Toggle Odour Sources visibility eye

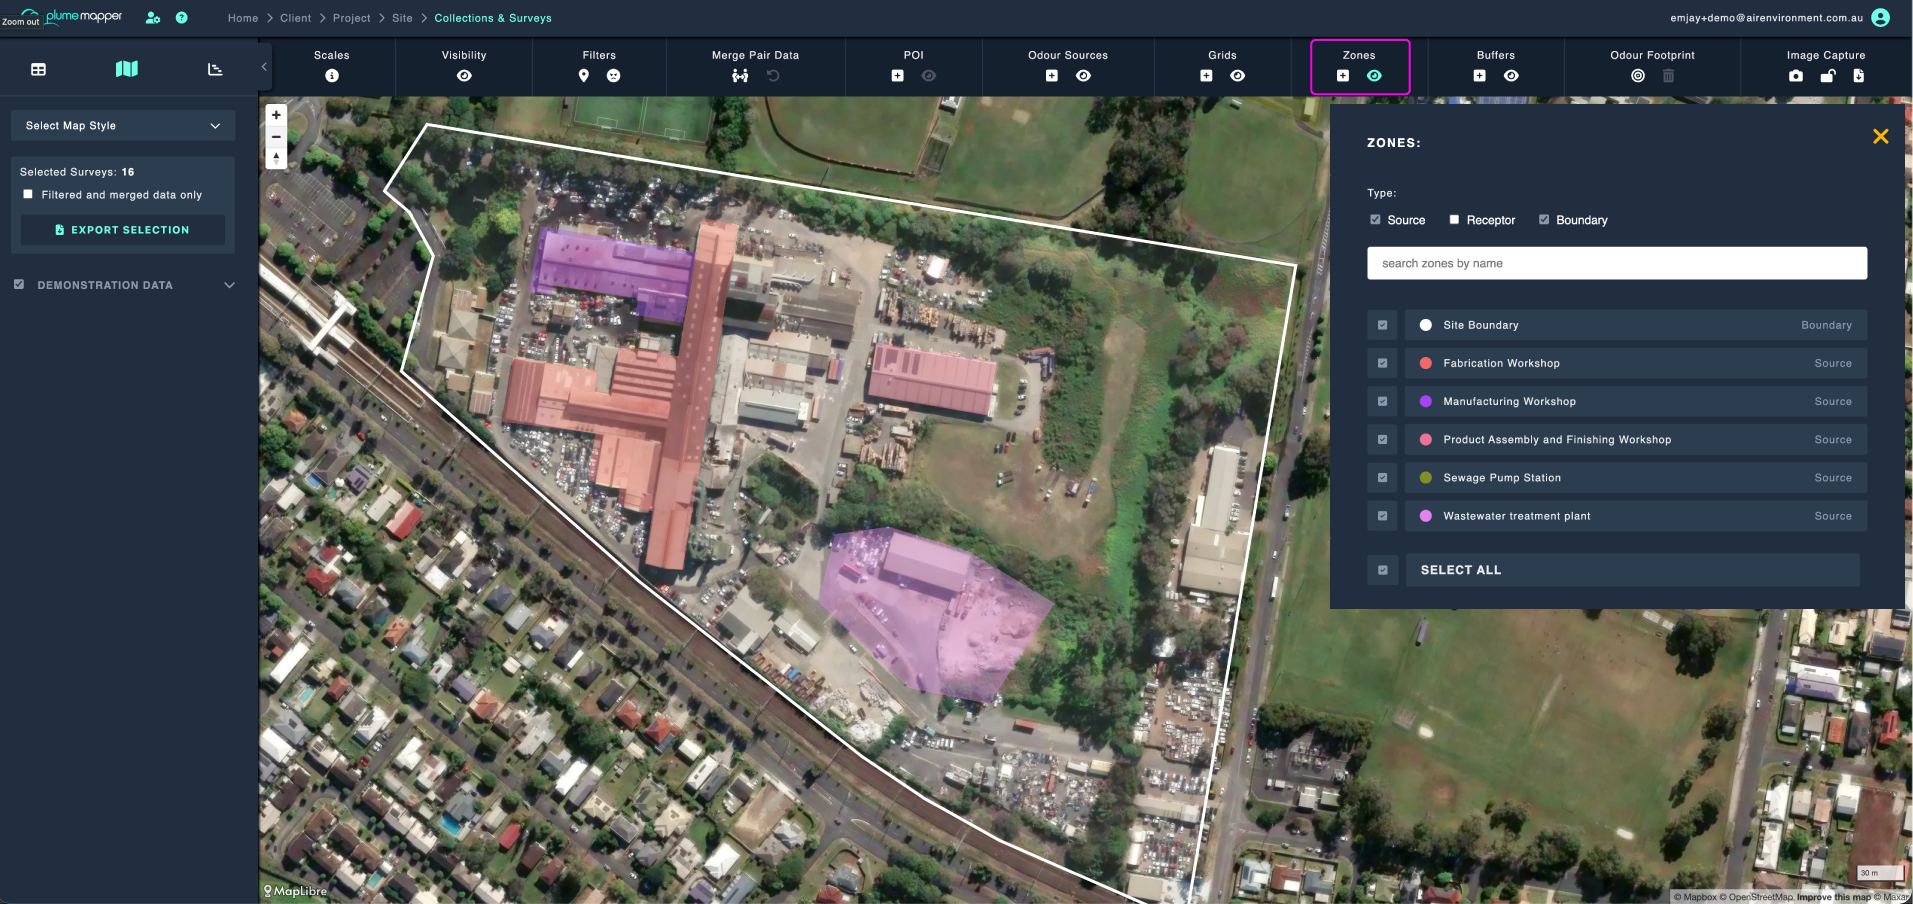coord(1083,76)
